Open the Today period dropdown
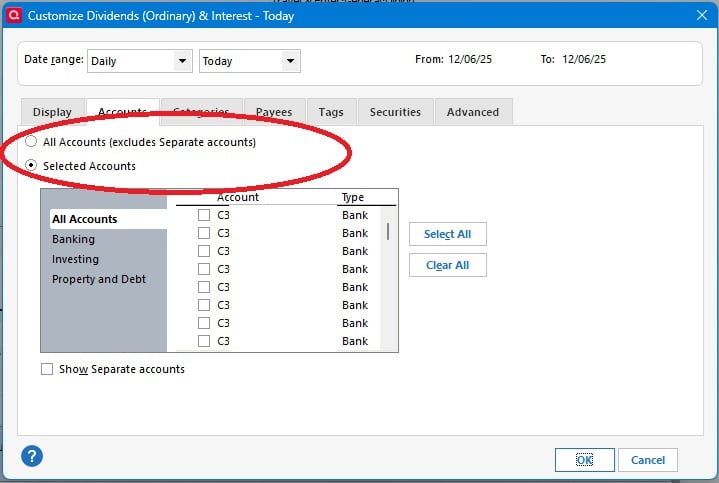Screen dimensions: 719x483 click(250, 61)
